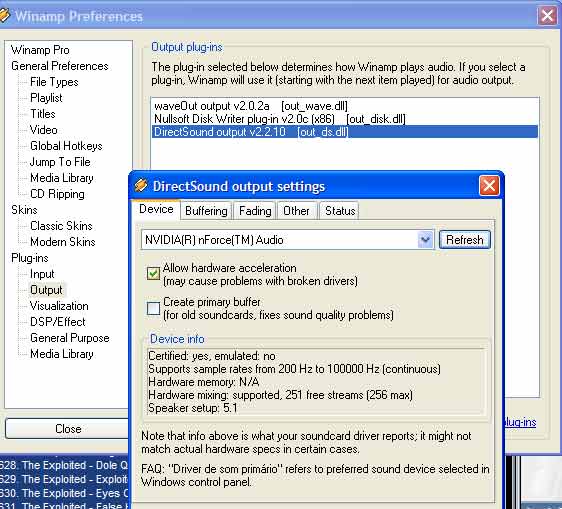Viewport: 562px width, 509px height.
Task: Open File Types preferences
Action: tap(54, 82)
